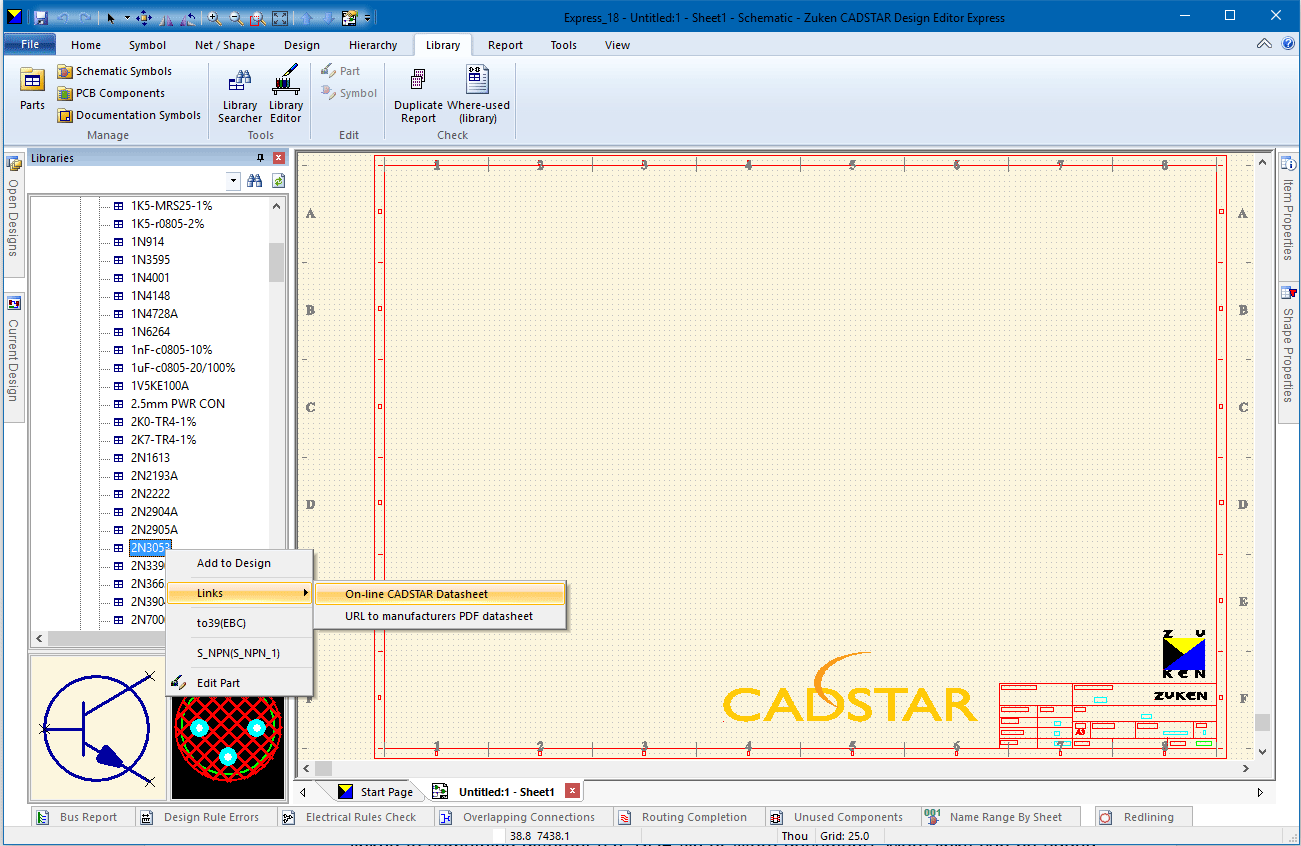Refresh the Libraries list with the green arrows icon
This screenshot has height=846, width=1301.
tap(278, 180)
